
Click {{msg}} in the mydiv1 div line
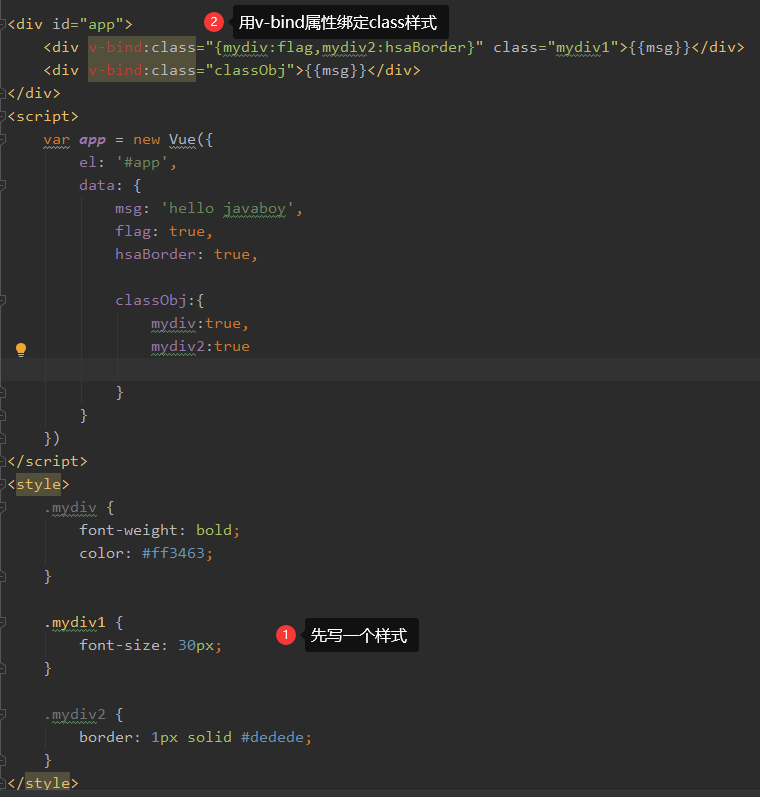(x=659, y=48)
